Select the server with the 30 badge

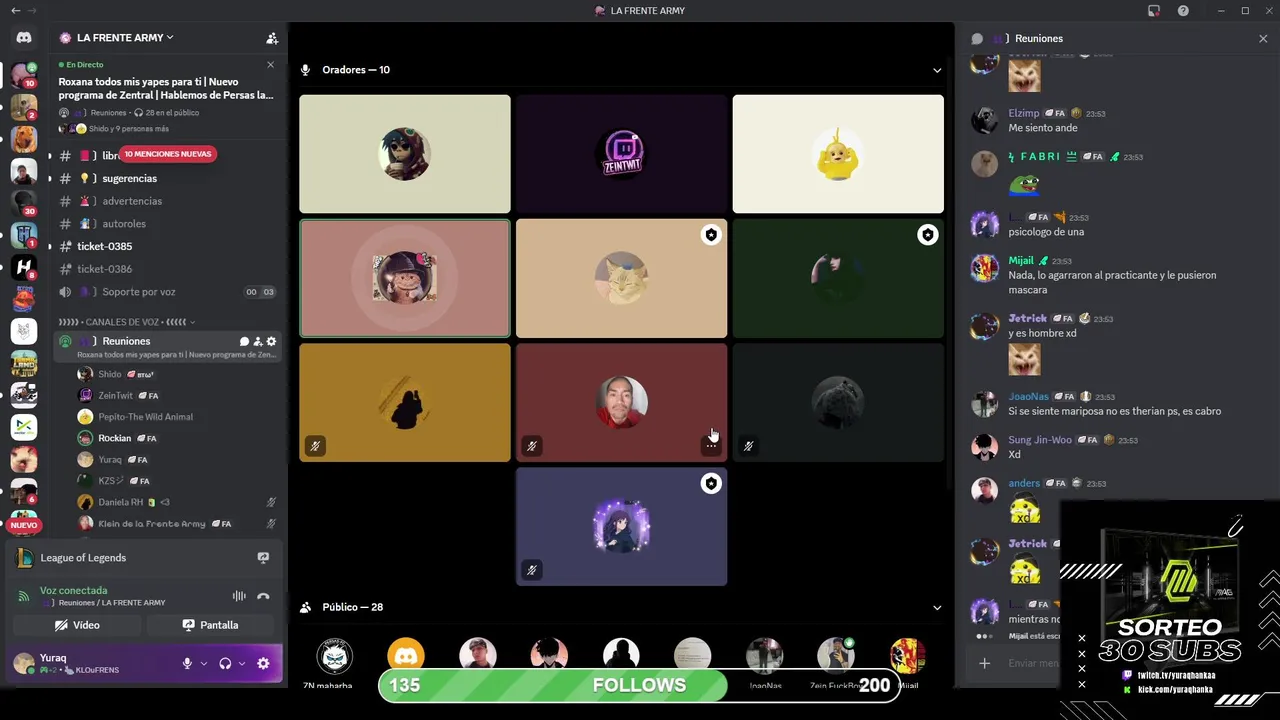[x=24, y=203]
